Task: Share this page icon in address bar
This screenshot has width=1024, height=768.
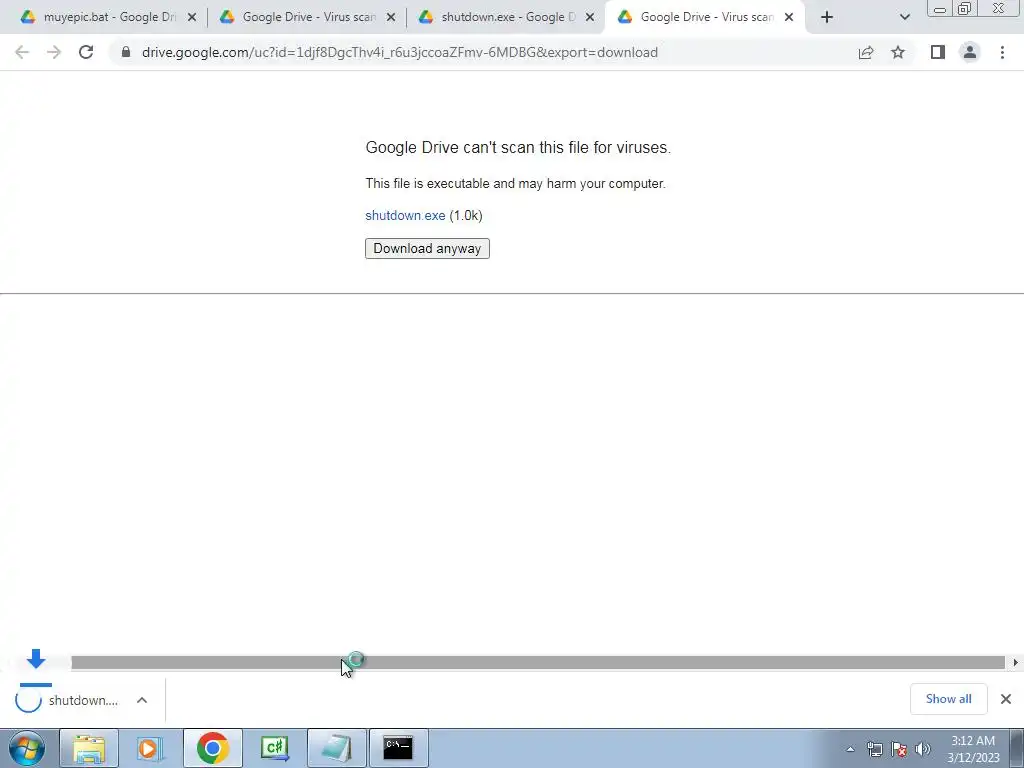Action: [x=866, y=52]
